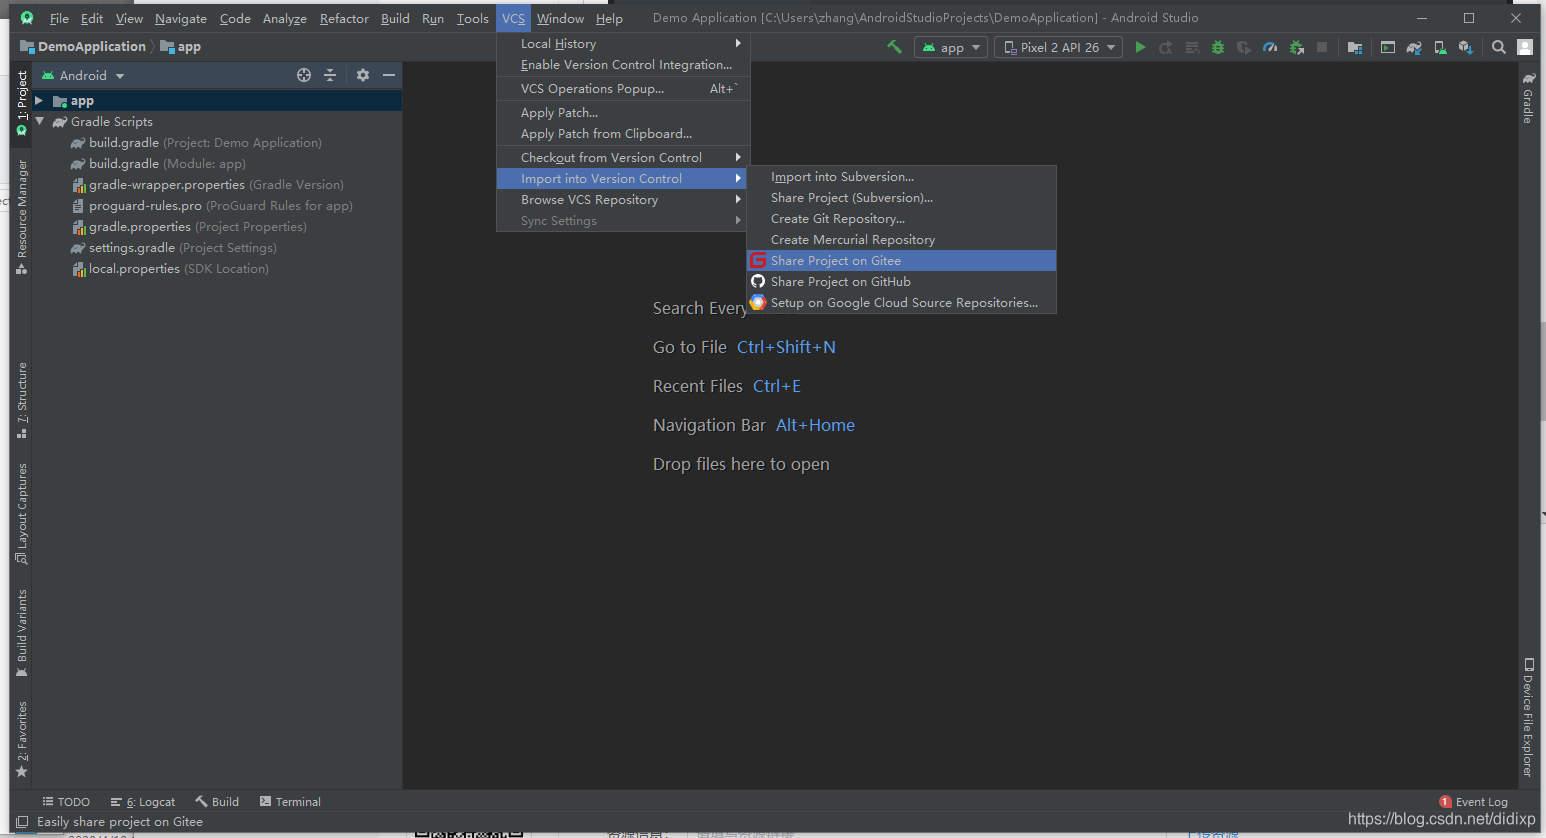Choose VCS Operations Popup entry
Screen dimensions: 1546x838
[623, 89]
